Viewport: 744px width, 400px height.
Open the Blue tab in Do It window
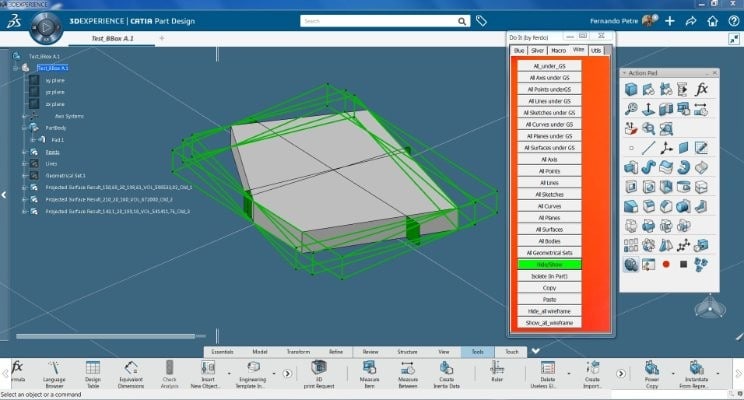(x=519, y=50)
